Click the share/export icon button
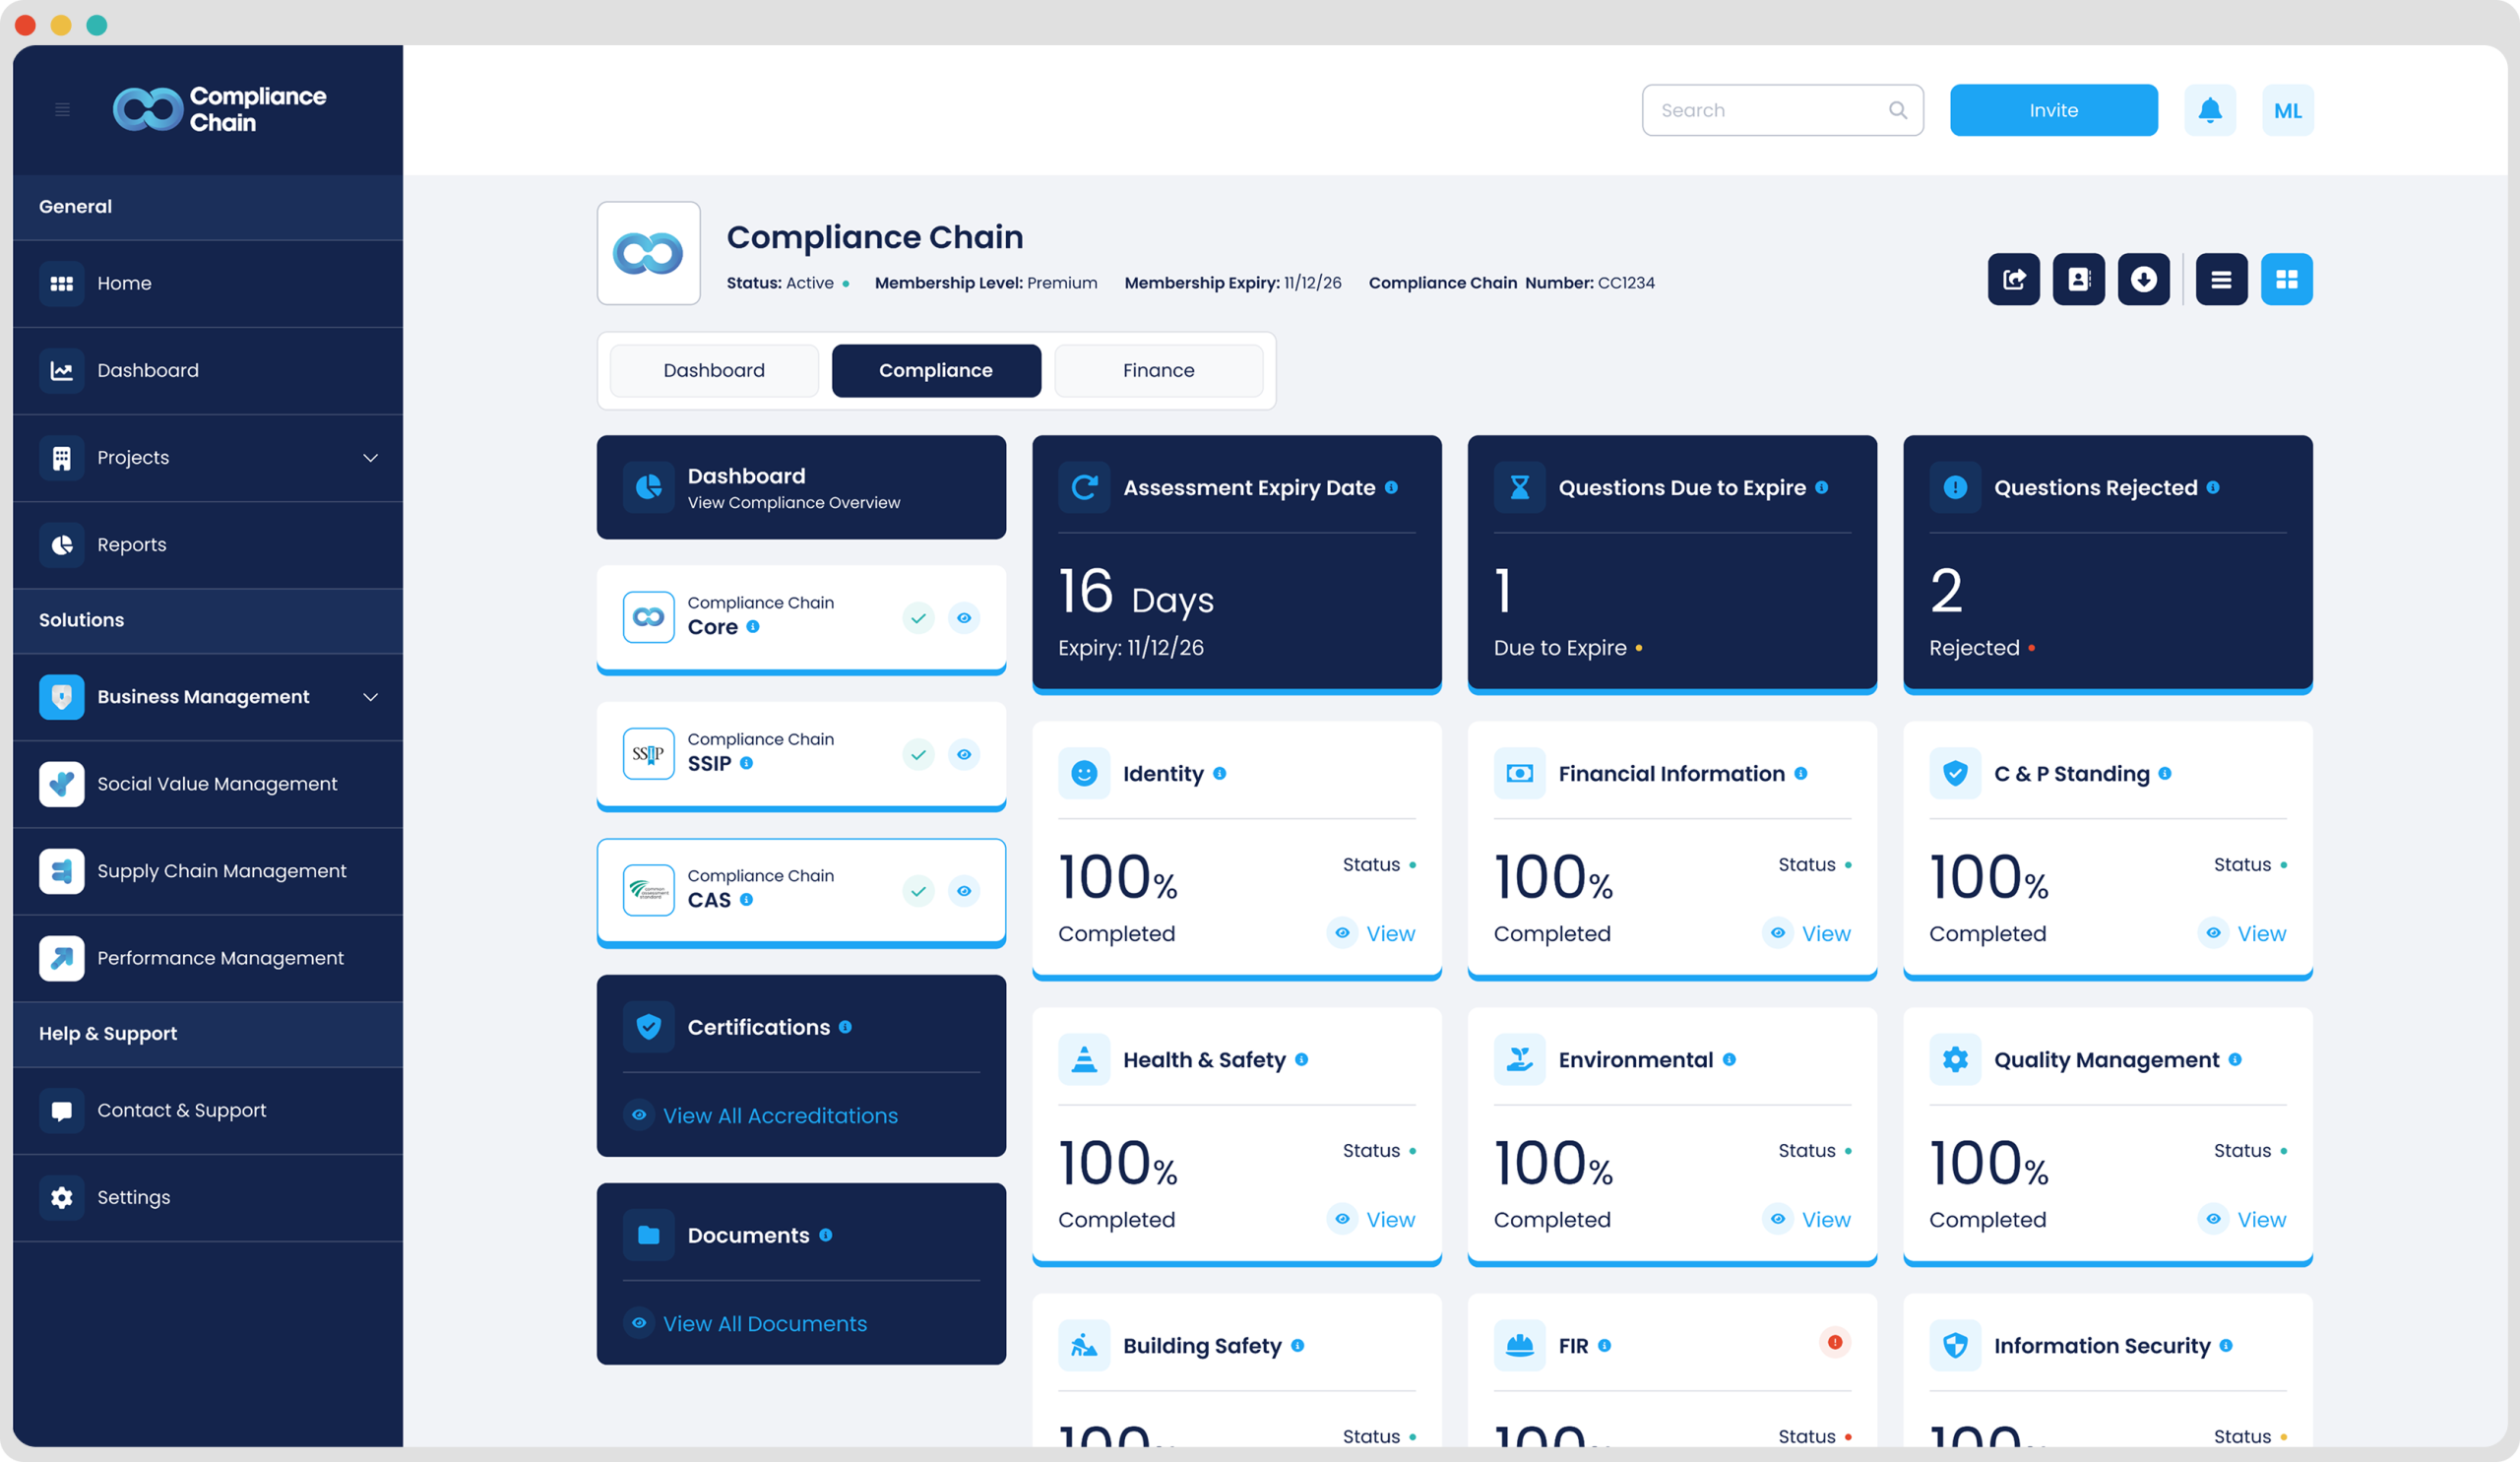This screenshot has height=1462, width=2520. [2013, 279]
